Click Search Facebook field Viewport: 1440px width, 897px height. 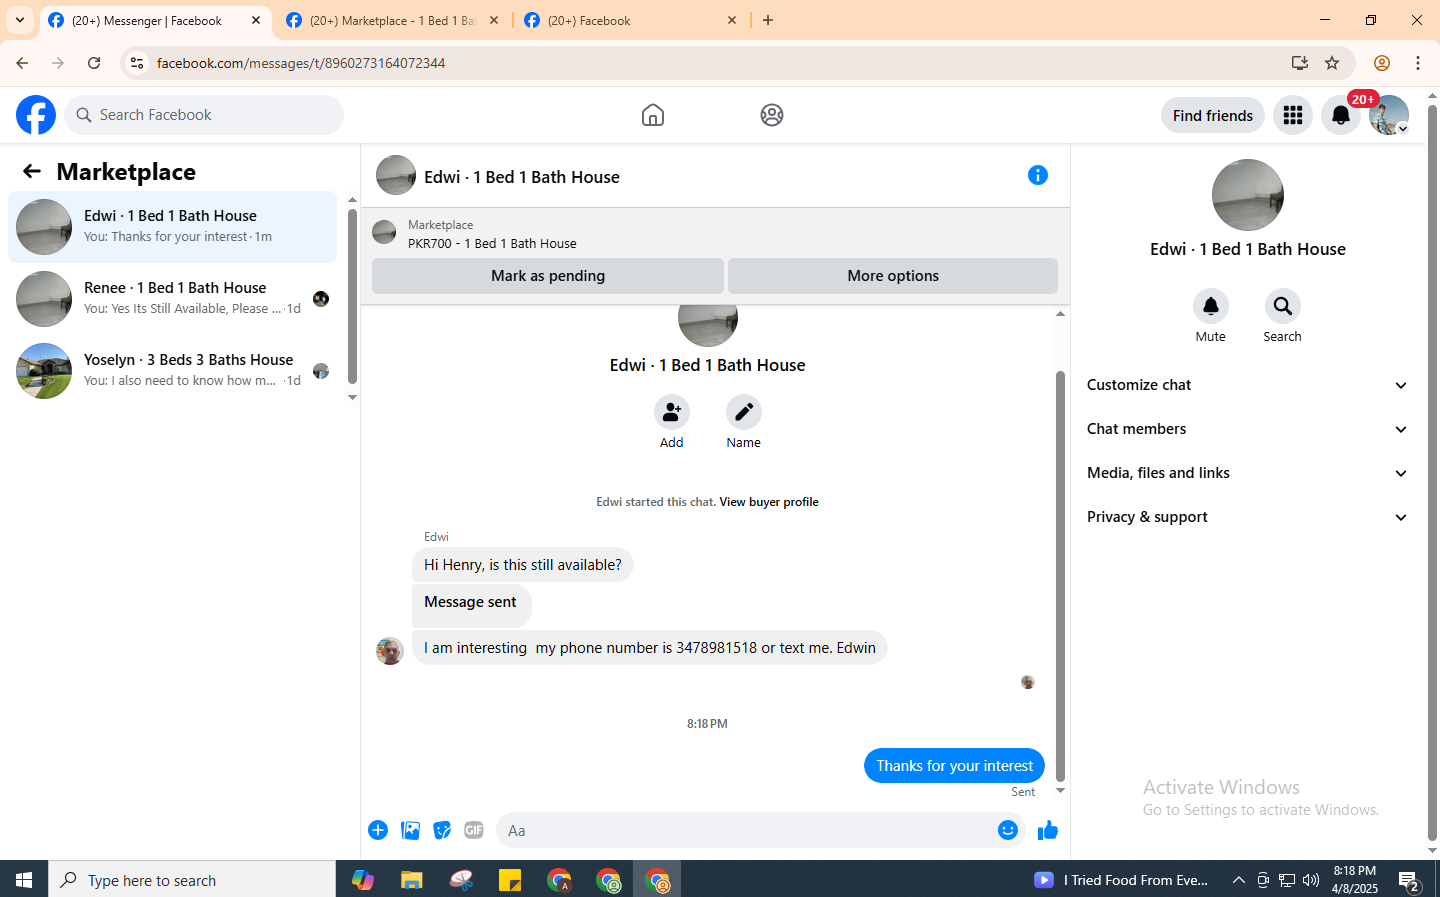[204, 115]
